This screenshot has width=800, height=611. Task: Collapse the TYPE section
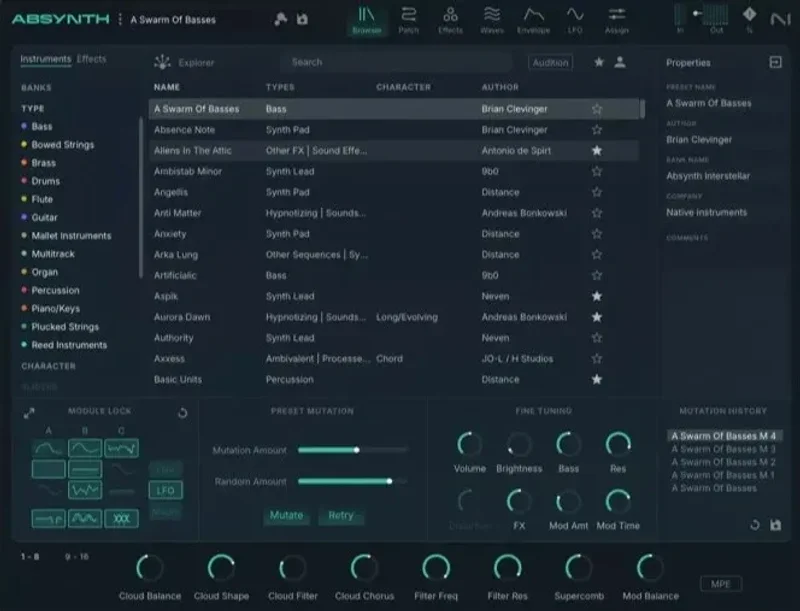(x=33, y=109)
